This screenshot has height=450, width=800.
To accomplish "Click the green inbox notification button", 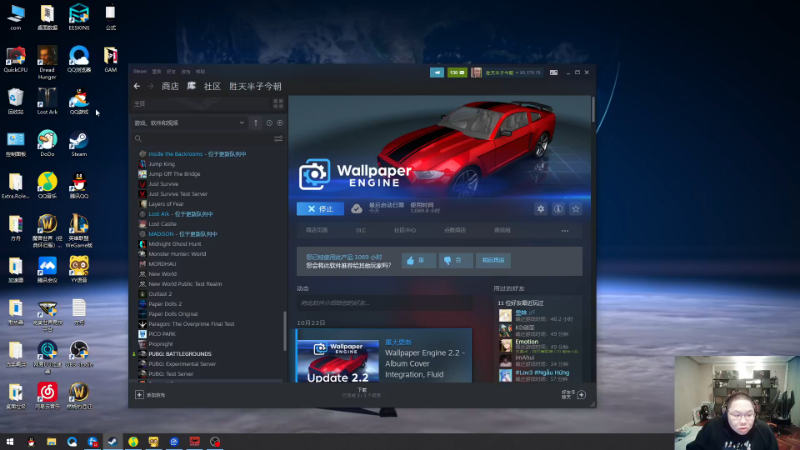I will point(457,72).
